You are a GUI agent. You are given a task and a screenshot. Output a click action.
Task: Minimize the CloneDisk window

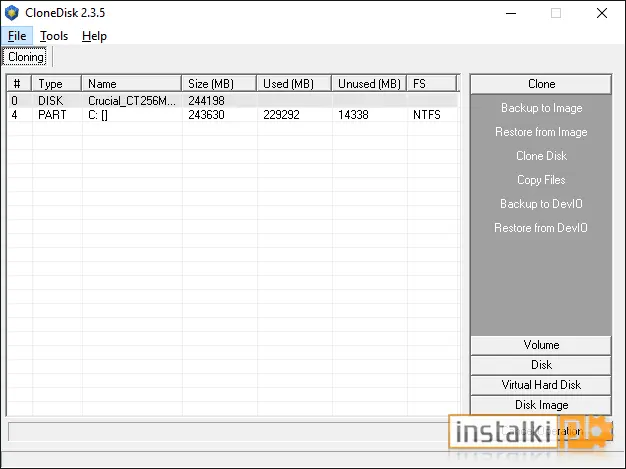click(x=511, y=13)
